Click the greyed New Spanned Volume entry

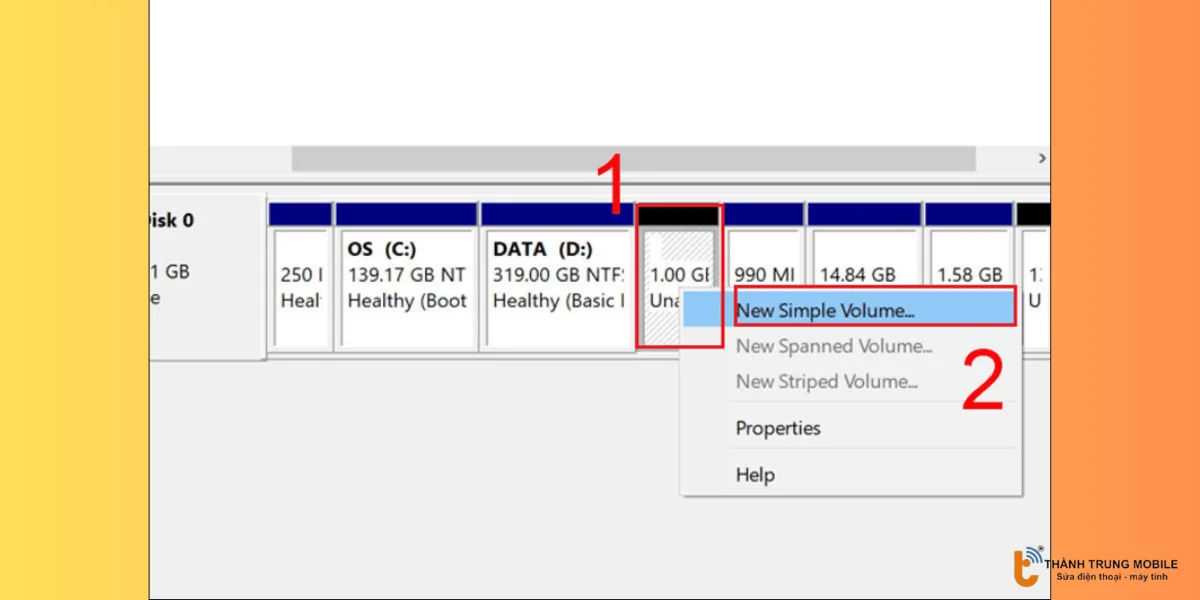(834, 347)
